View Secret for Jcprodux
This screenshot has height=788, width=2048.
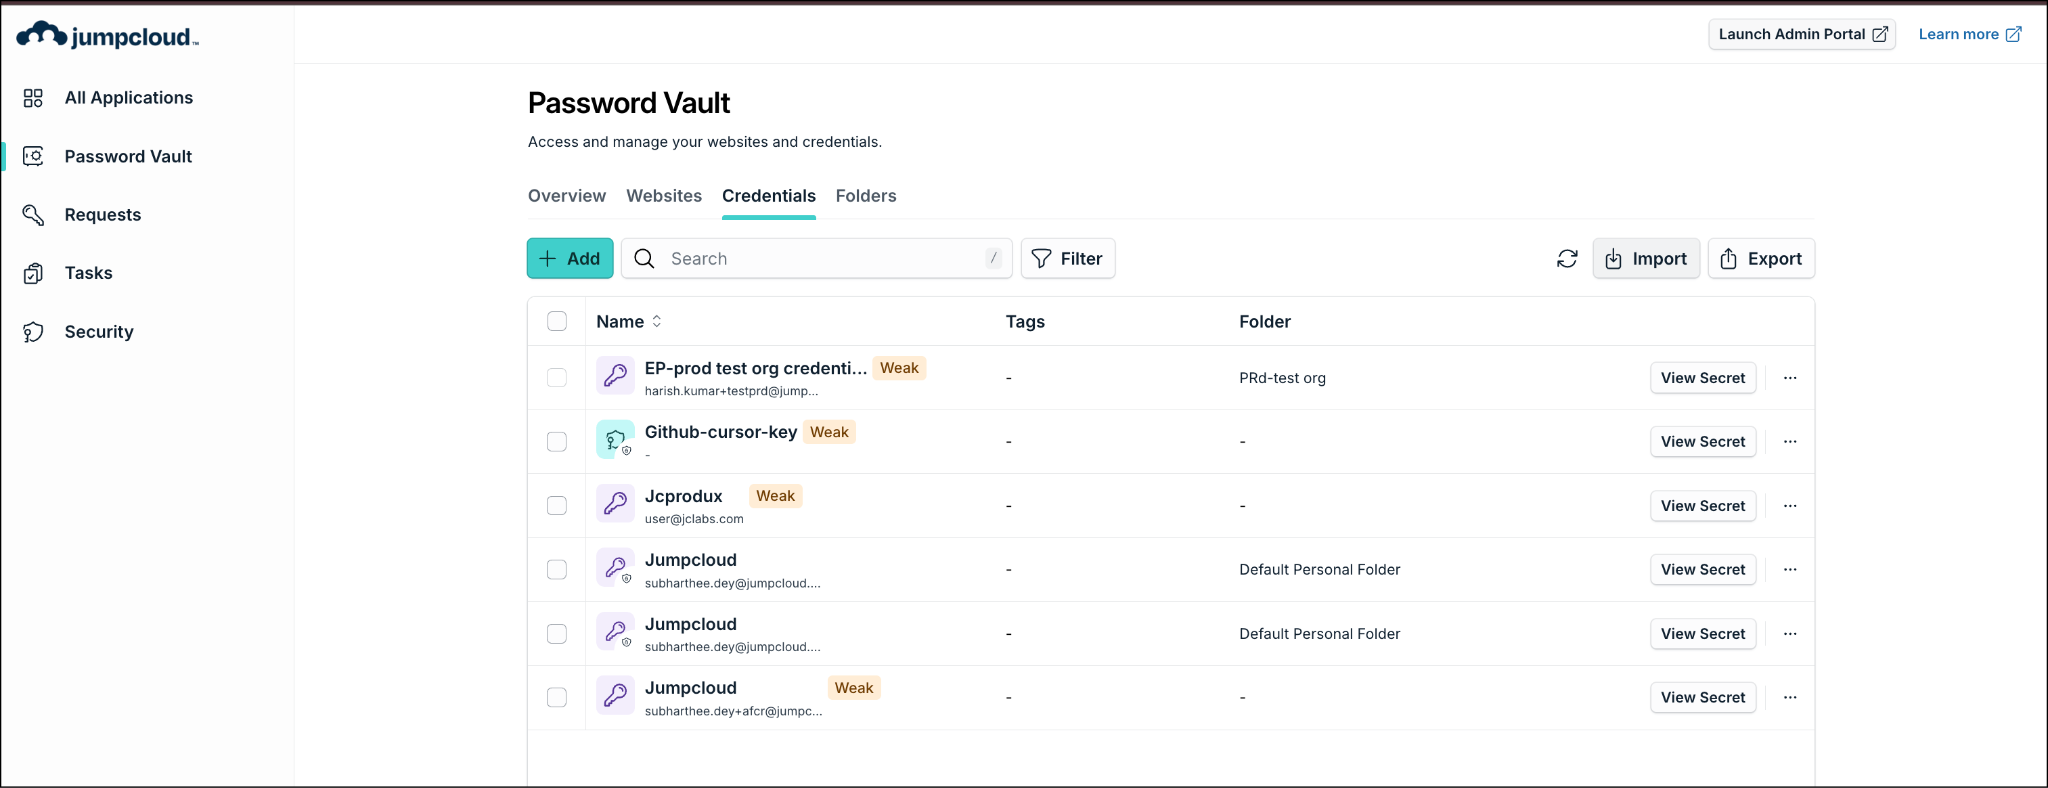(1703, 506)
